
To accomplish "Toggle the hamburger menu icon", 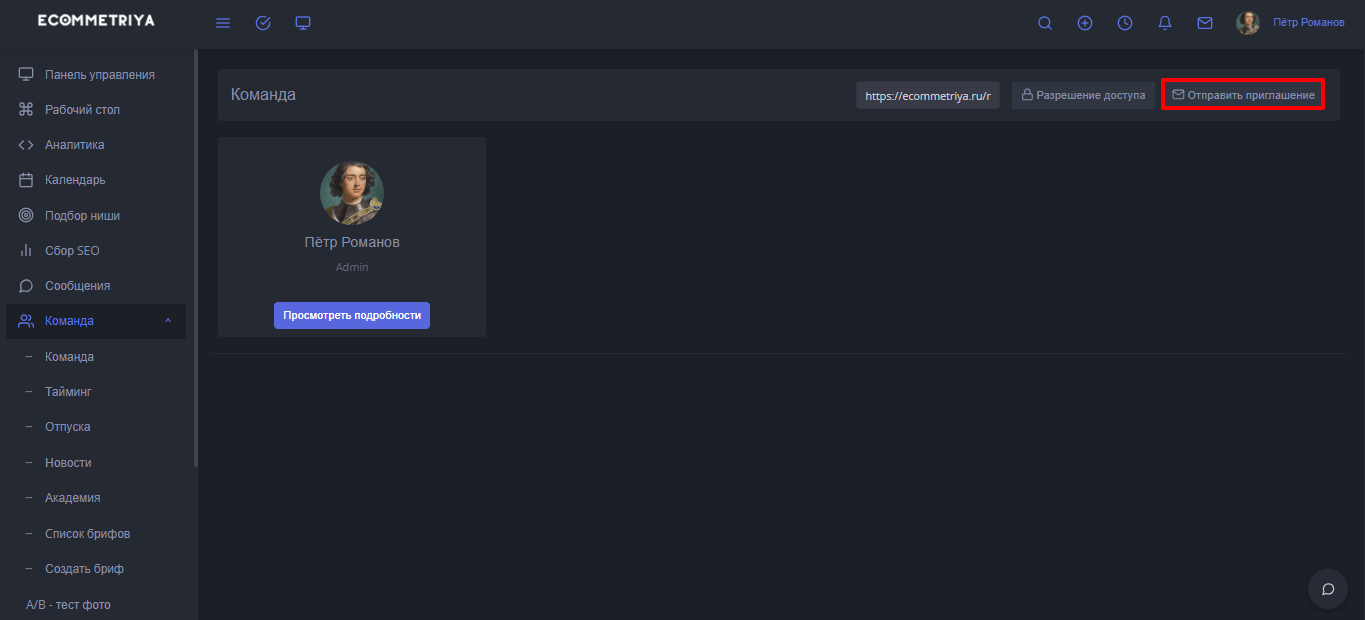I will tap(223, 23).
